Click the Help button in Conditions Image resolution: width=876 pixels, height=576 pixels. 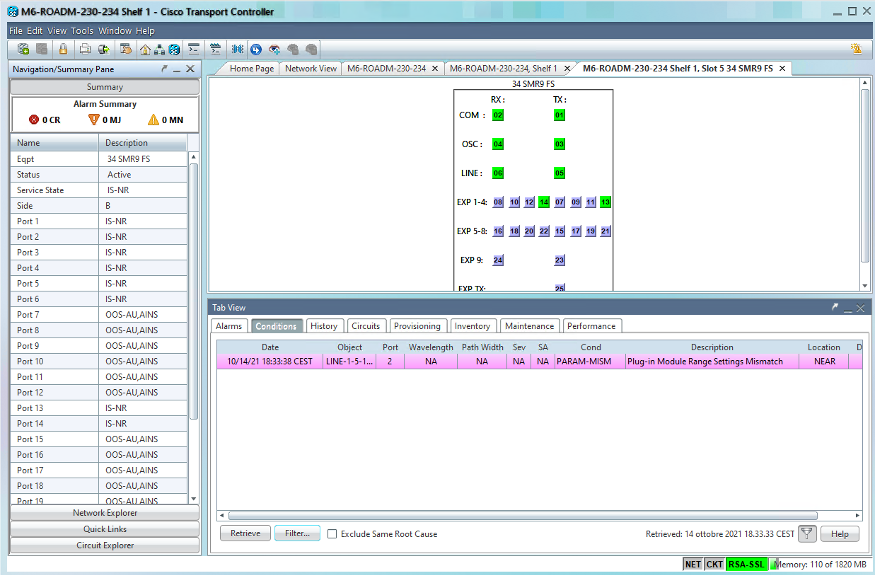coord(840,534)
